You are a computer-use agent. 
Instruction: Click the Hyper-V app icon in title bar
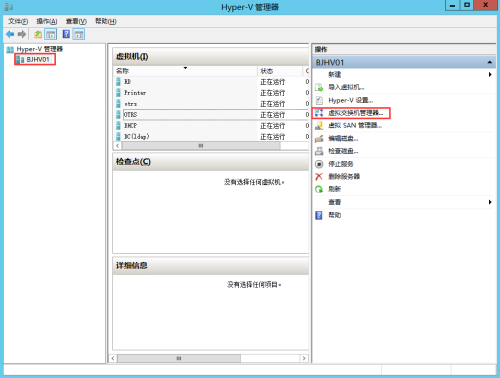9,7
